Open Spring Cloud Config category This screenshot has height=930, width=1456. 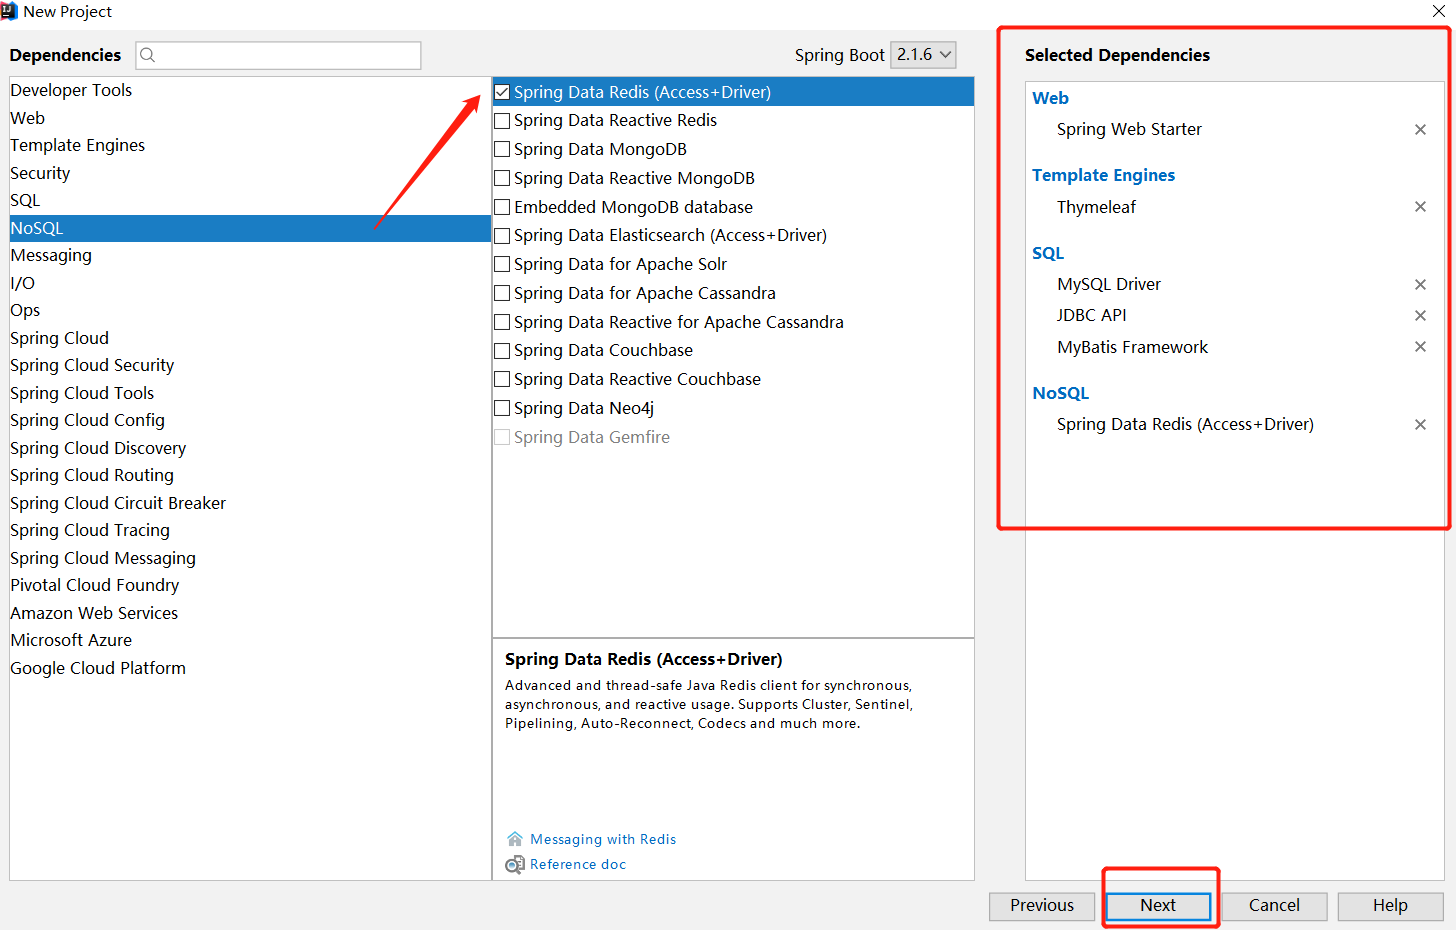[250, 420]
